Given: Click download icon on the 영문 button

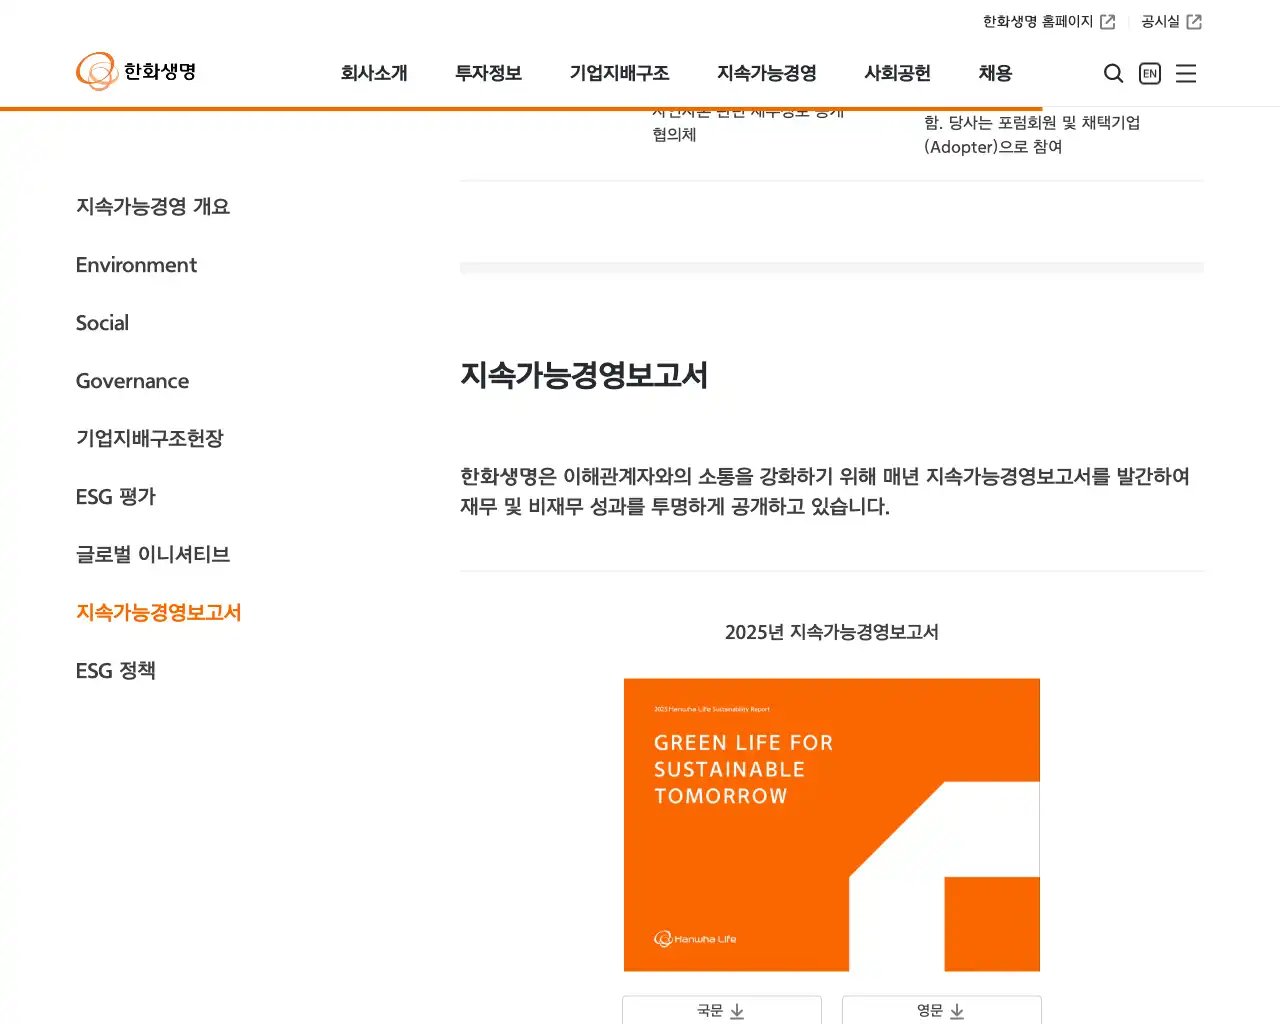Looking at the screenshot, I should coord(957,1011).
